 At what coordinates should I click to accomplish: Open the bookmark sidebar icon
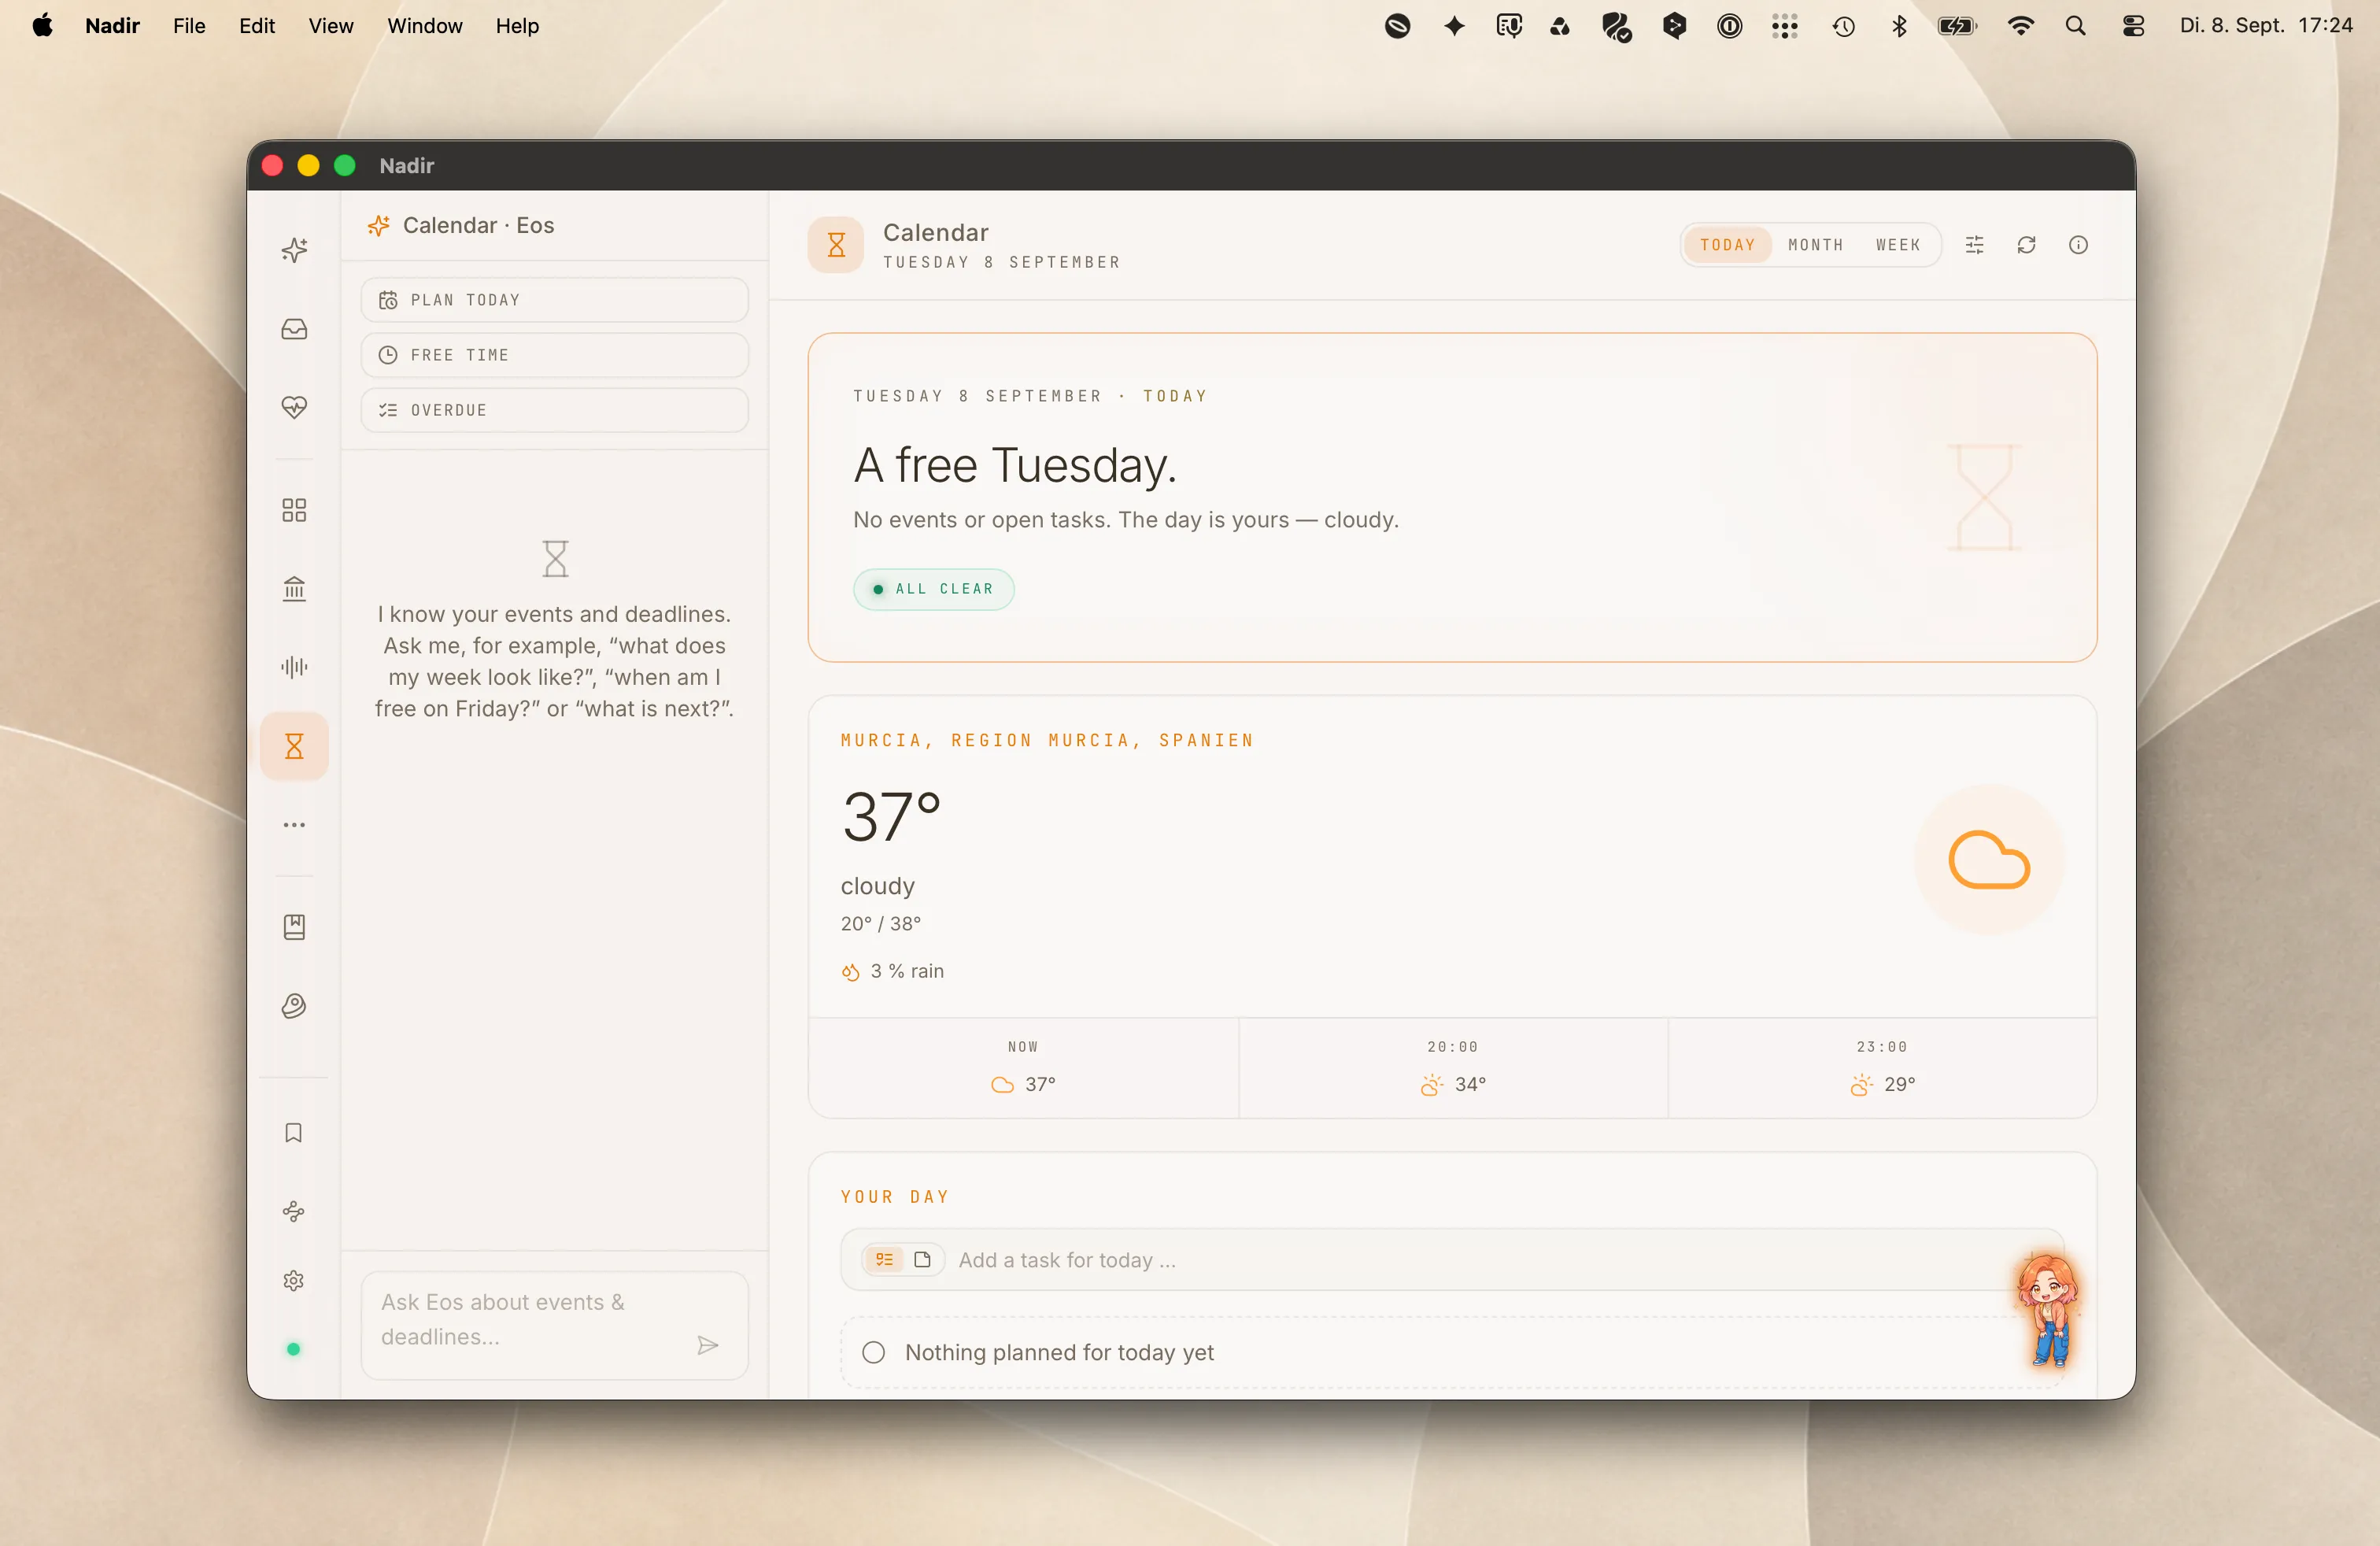(x=294, y=1133)
